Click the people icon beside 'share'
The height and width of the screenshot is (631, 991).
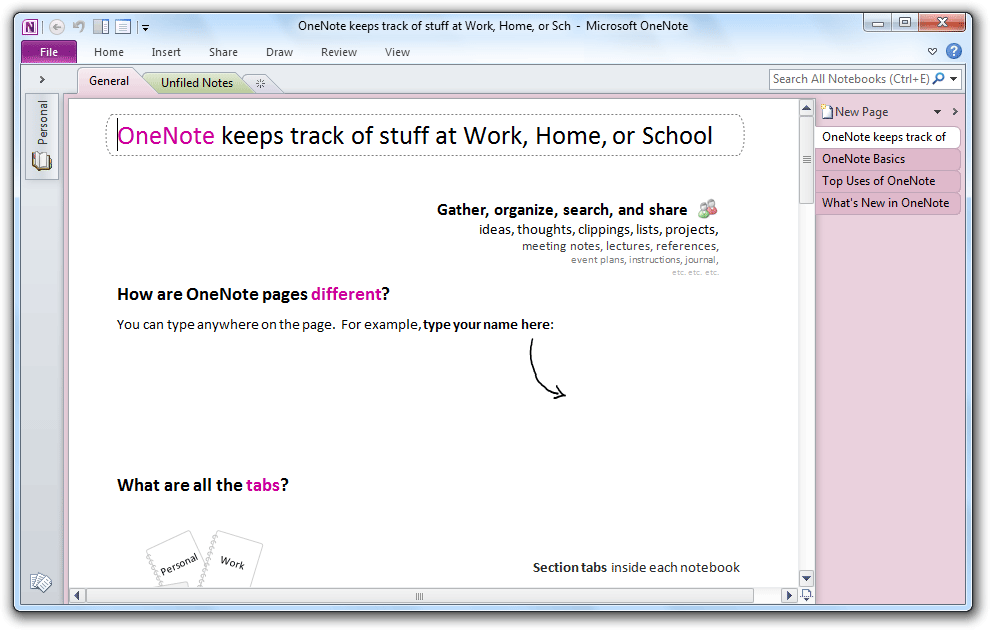708,209
